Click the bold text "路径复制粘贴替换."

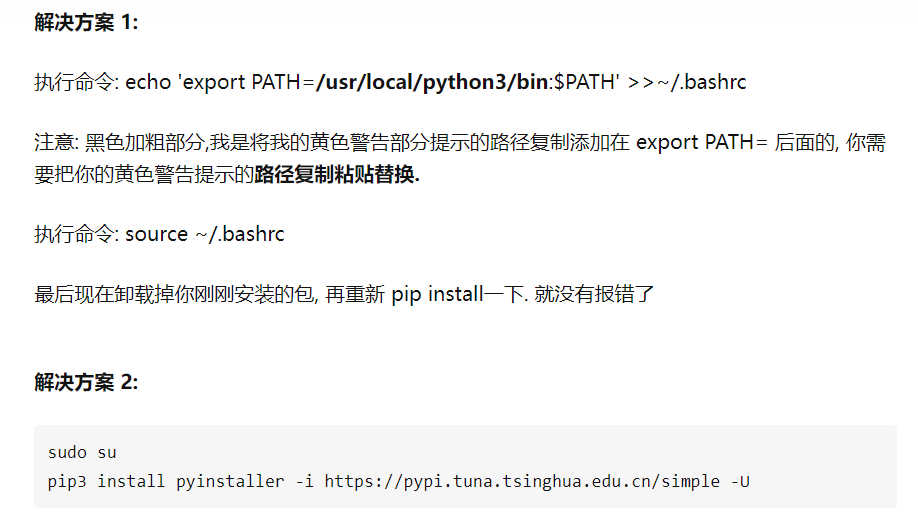tap(337, 174)
